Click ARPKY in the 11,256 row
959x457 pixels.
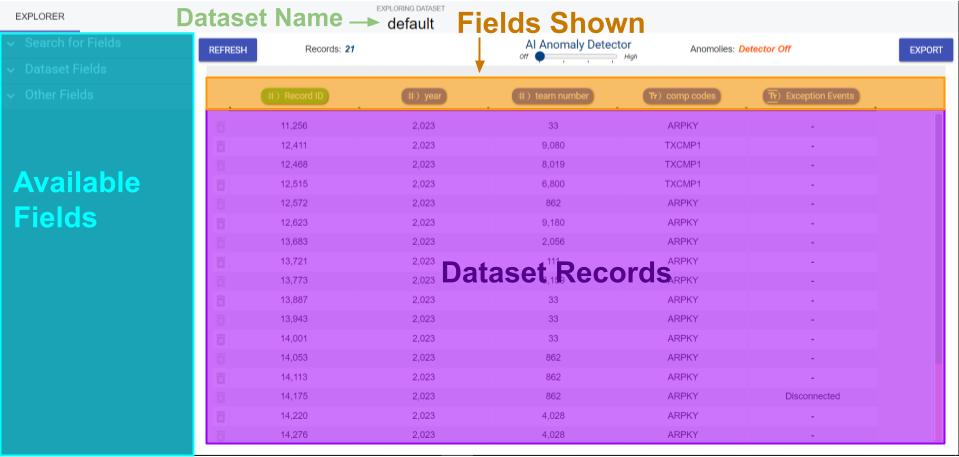coord(683,126)
